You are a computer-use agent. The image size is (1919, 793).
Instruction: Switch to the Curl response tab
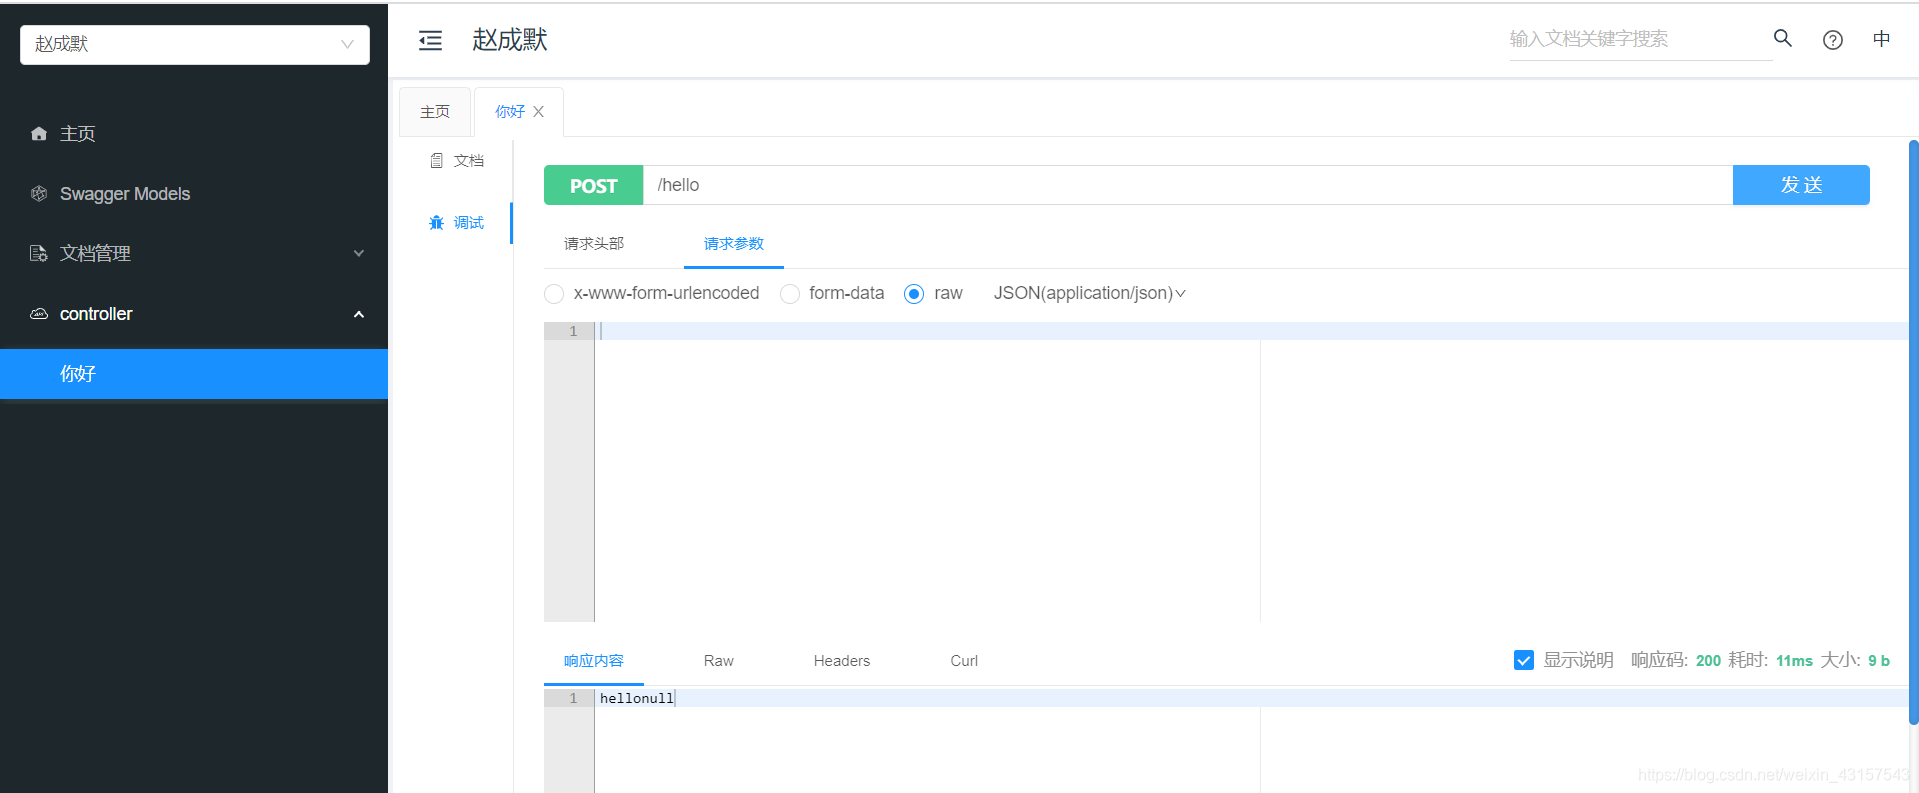(x=964, y=660)
